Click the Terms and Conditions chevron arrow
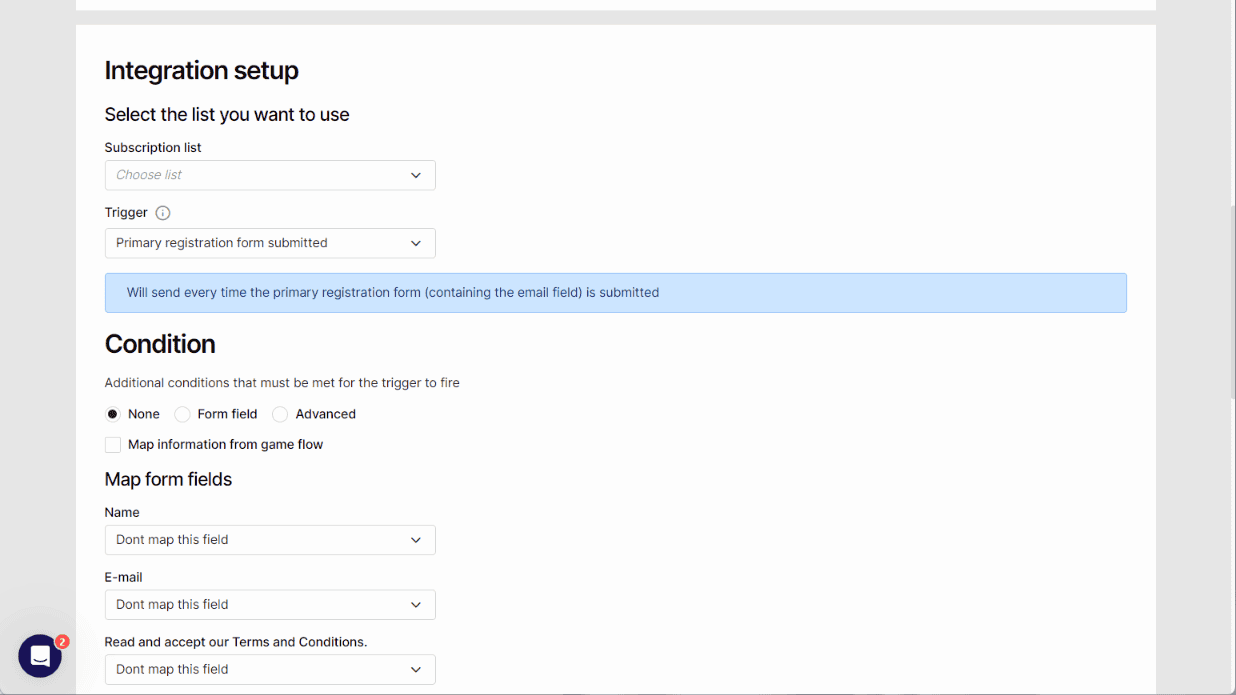Screen dimensions: 1236x695 (416, 670)
